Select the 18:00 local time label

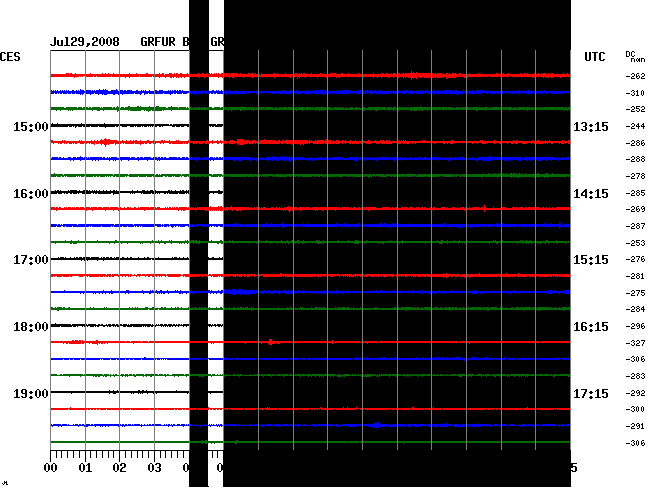pos(31,327)
